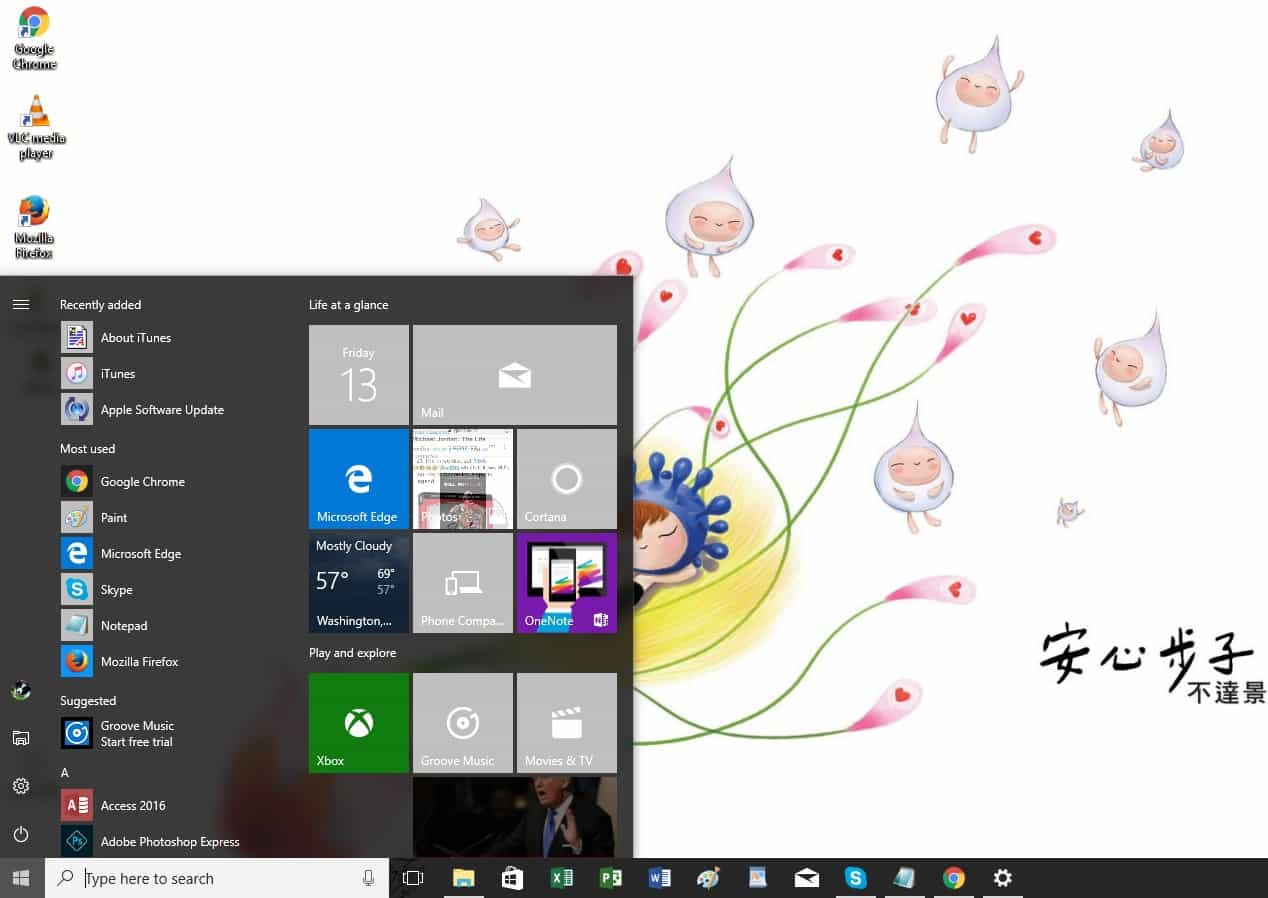This screenshot has width=1268, height=898.
Task: Open the Mail live tile
Action: [x=515, y=375]
